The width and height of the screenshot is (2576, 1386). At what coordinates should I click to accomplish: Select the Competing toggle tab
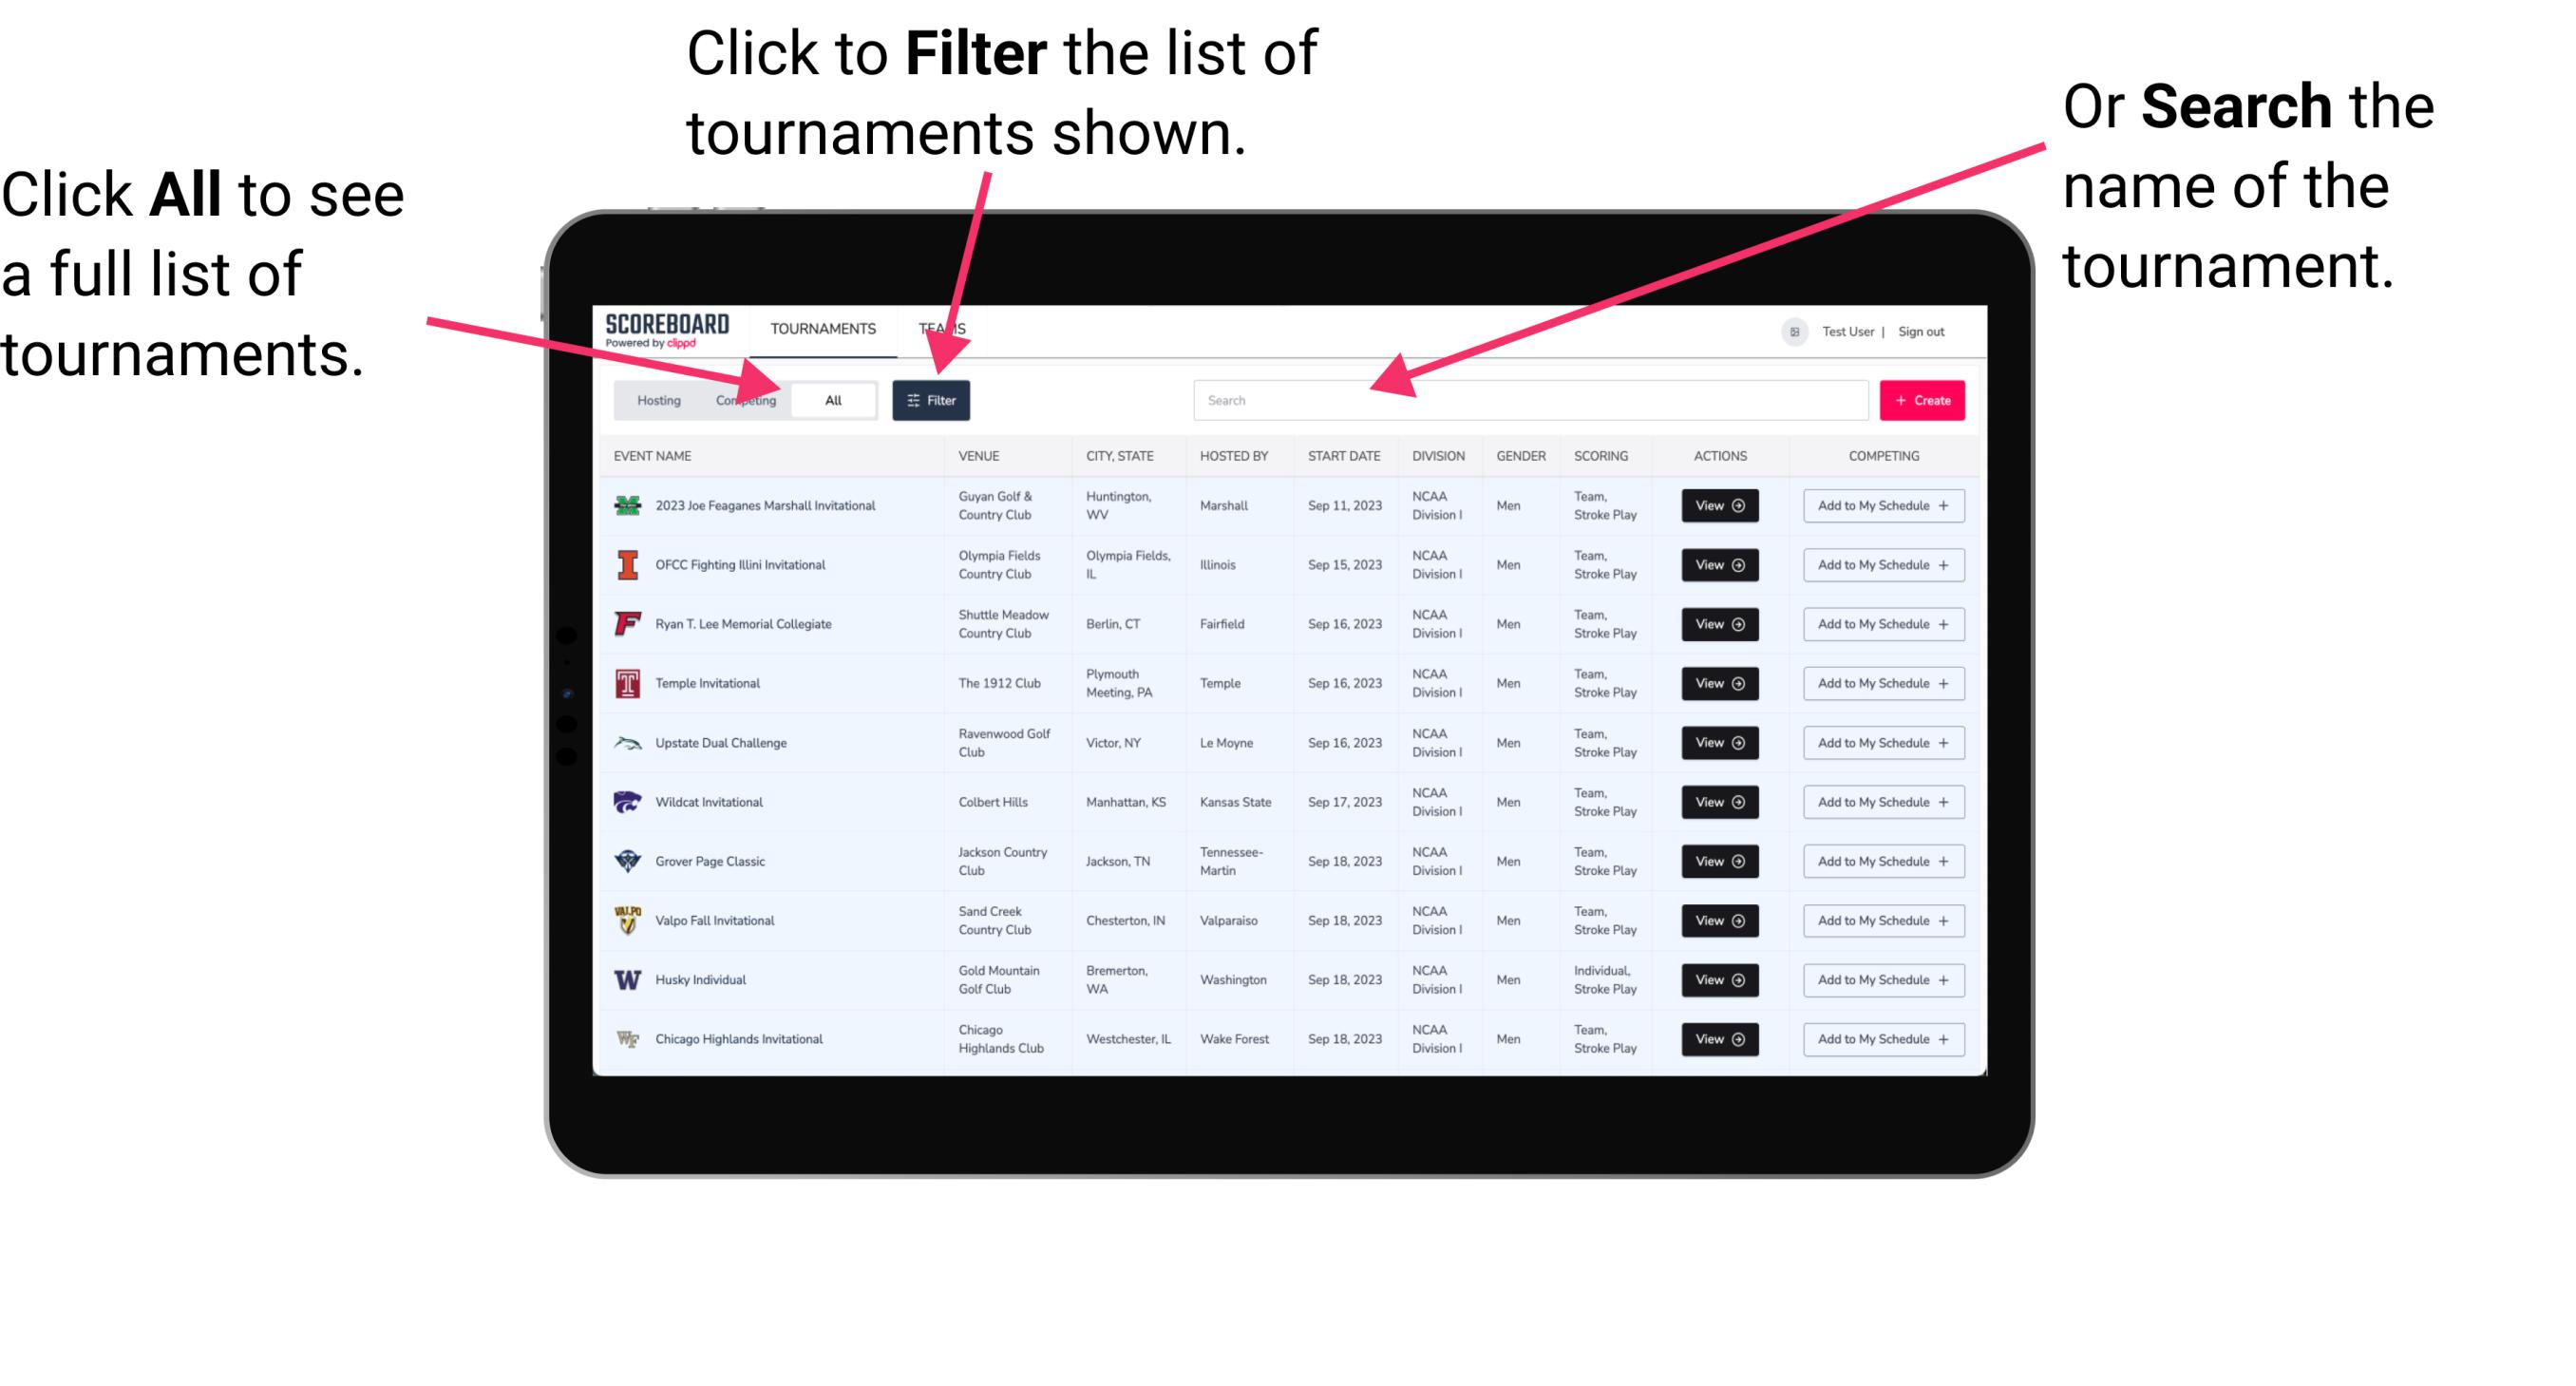746,399
